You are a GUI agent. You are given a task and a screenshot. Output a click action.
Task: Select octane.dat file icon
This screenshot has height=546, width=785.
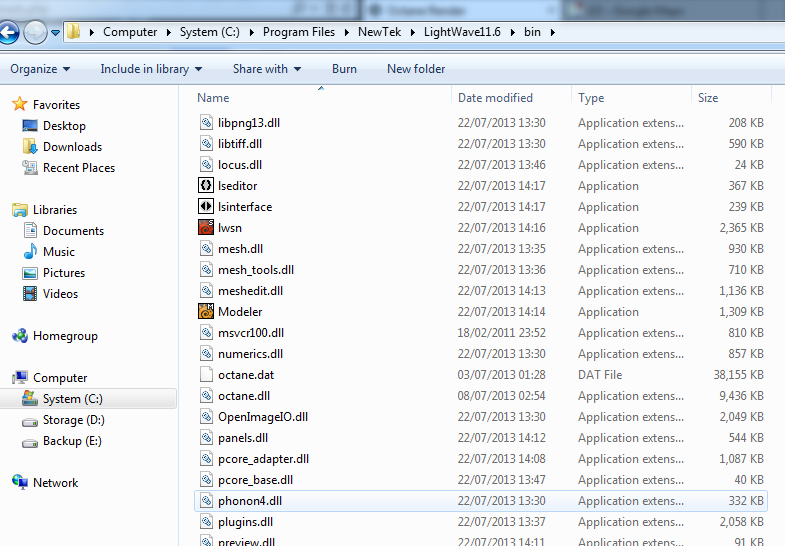(x=206, y=374)
